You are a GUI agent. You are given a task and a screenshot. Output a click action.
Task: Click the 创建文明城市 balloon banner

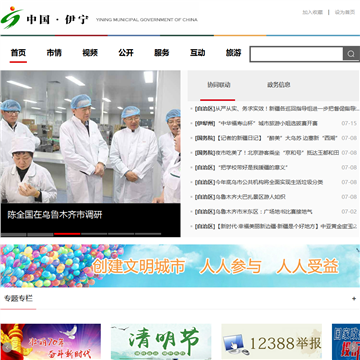click(180, 266)
